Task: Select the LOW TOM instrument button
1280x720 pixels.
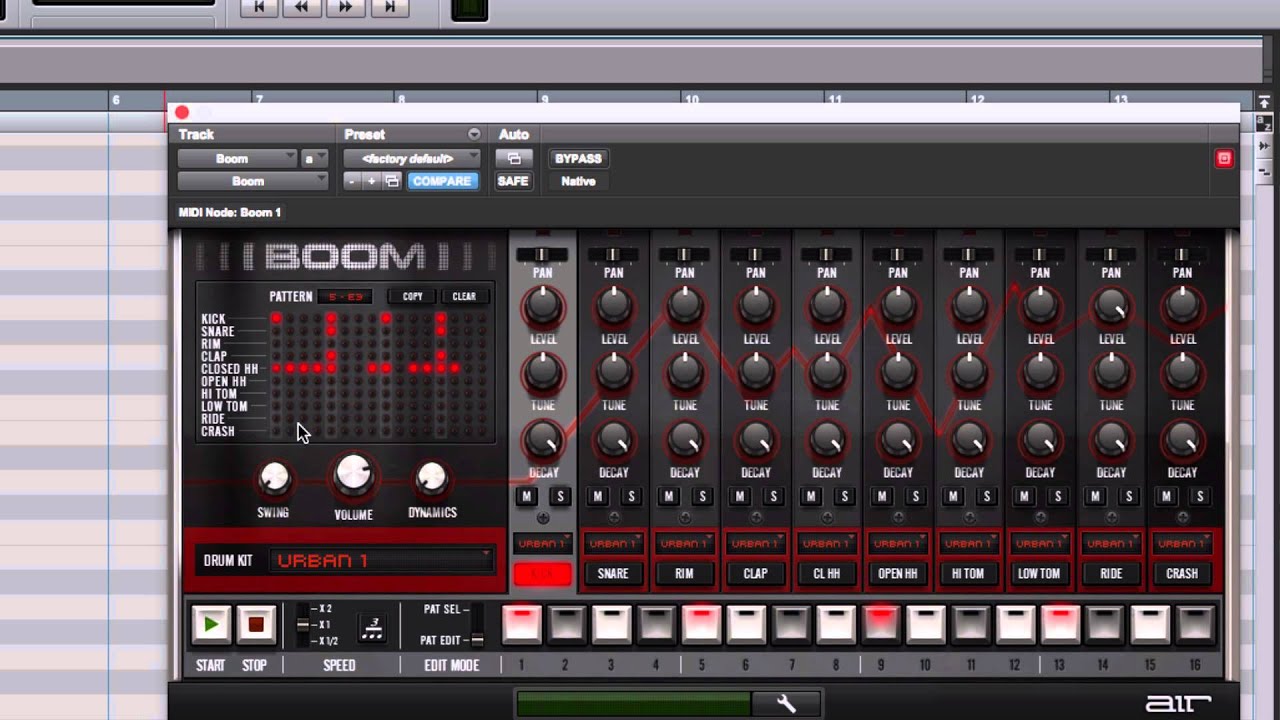Action: (1040, 574)
